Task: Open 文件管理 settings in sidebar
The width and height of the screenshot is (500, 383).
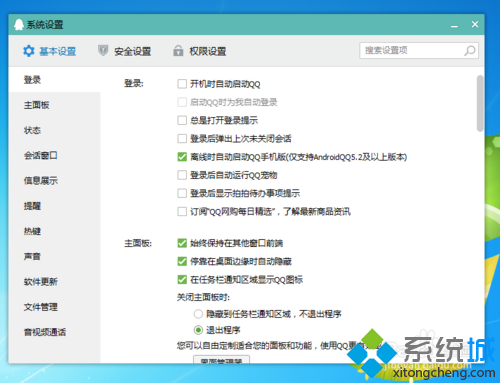Action: [x=55, y=307]
